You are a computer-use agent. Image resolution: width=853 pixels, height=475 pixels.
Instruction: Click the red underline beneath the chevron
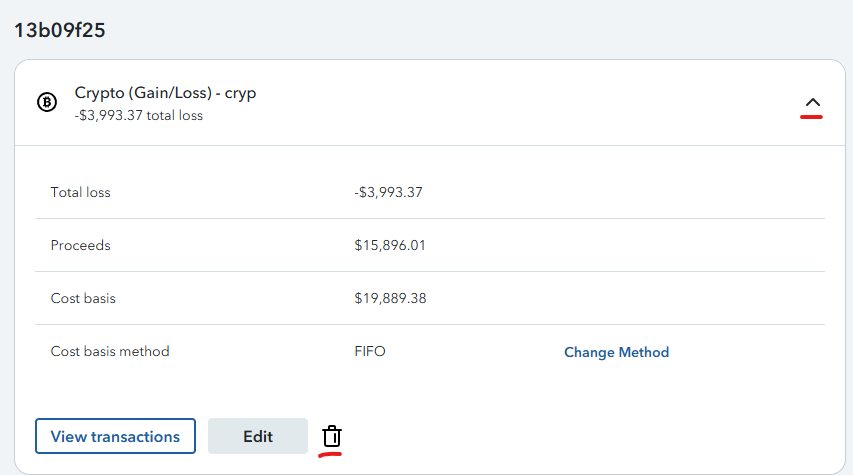tap(811, 116)
